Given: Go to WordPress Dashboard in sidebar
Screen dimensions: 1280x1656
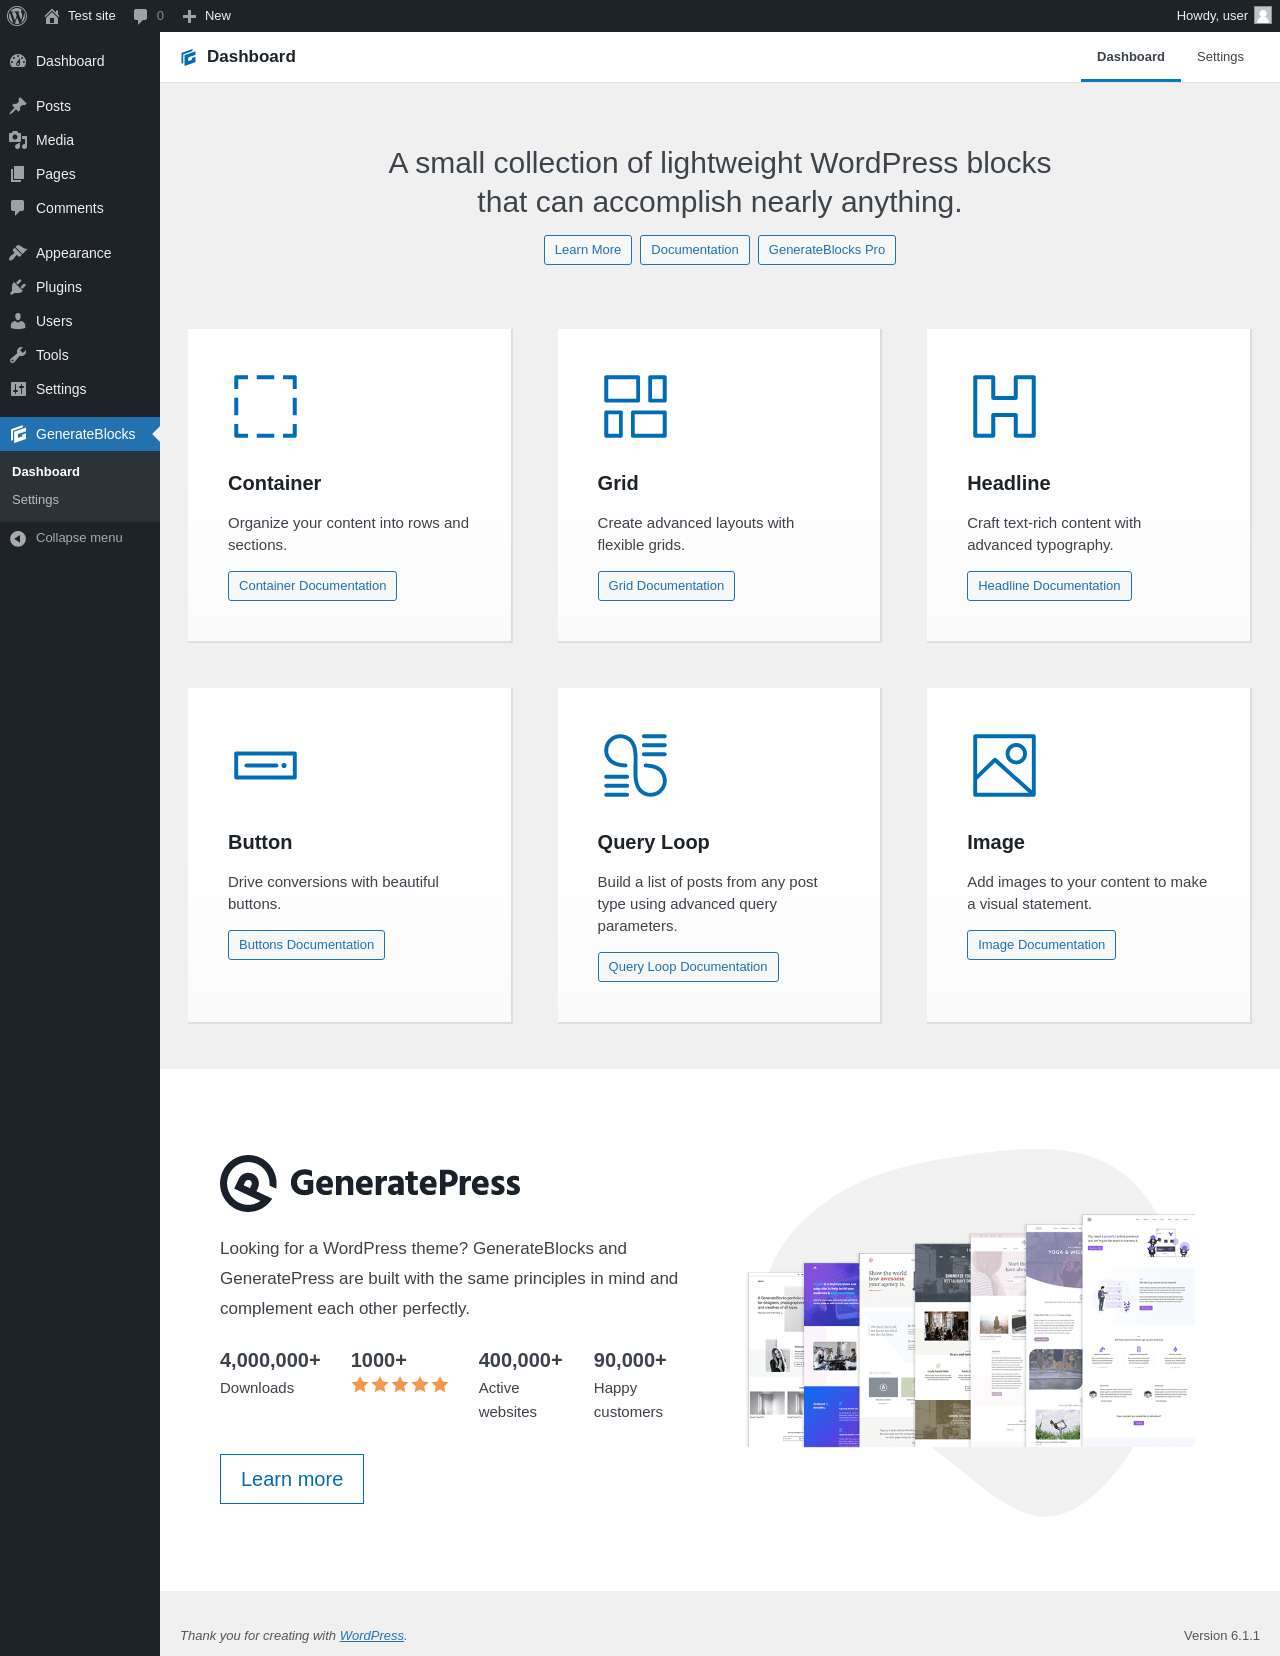Looking at the screenshot, I should click(x=80, y=61).
